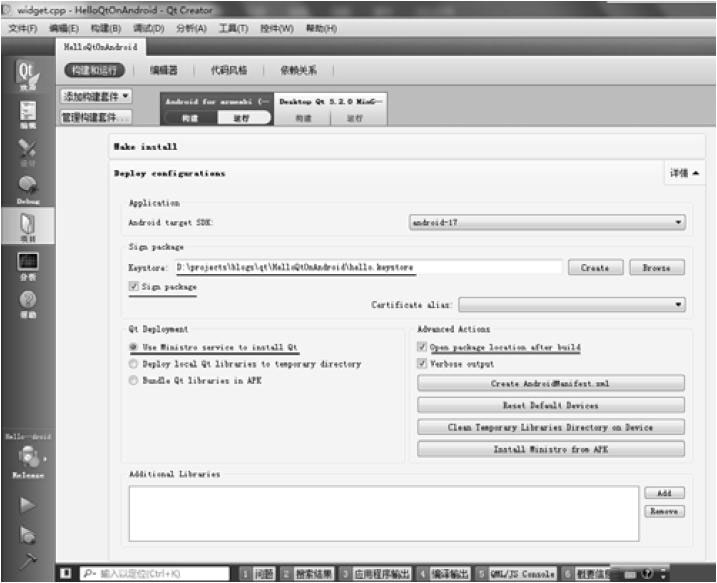717x583 pixels.
Task: Select Desktop kit 构建 sub-tab
Action: click(x=303, y=118)
